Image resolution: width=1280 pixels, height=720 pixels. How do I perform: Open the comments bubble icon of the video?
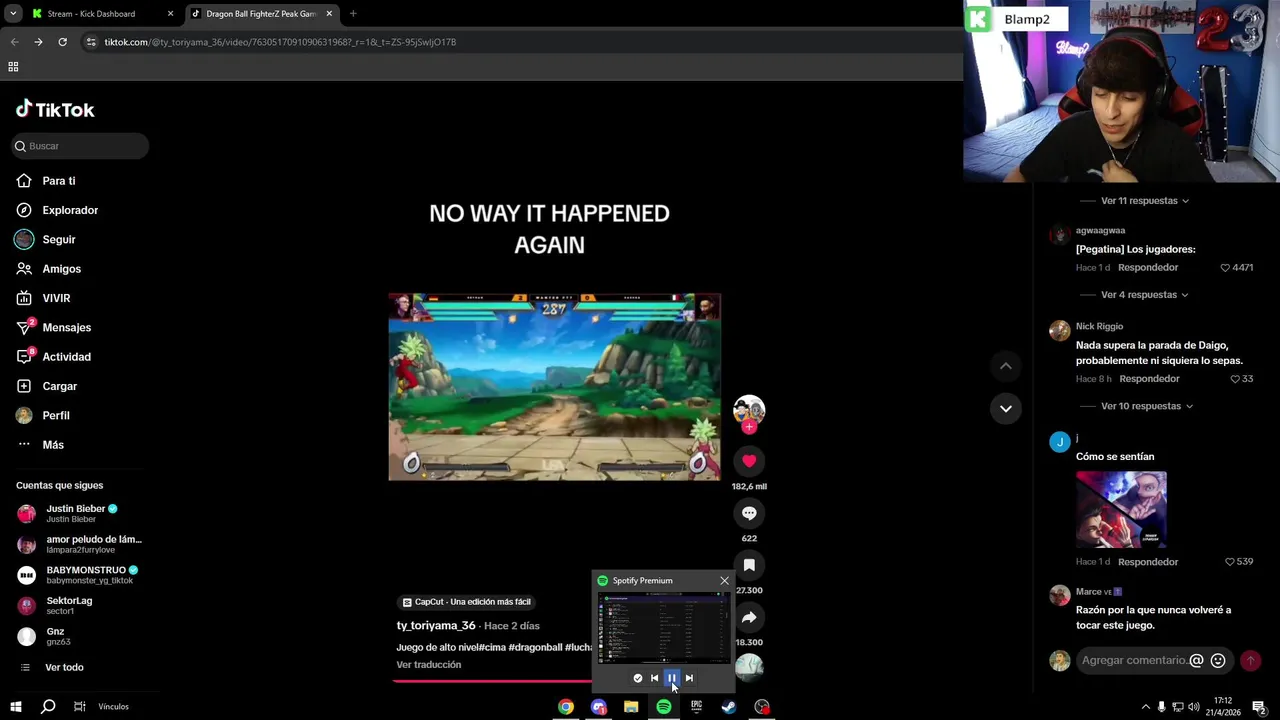click(x=749, y=513)
